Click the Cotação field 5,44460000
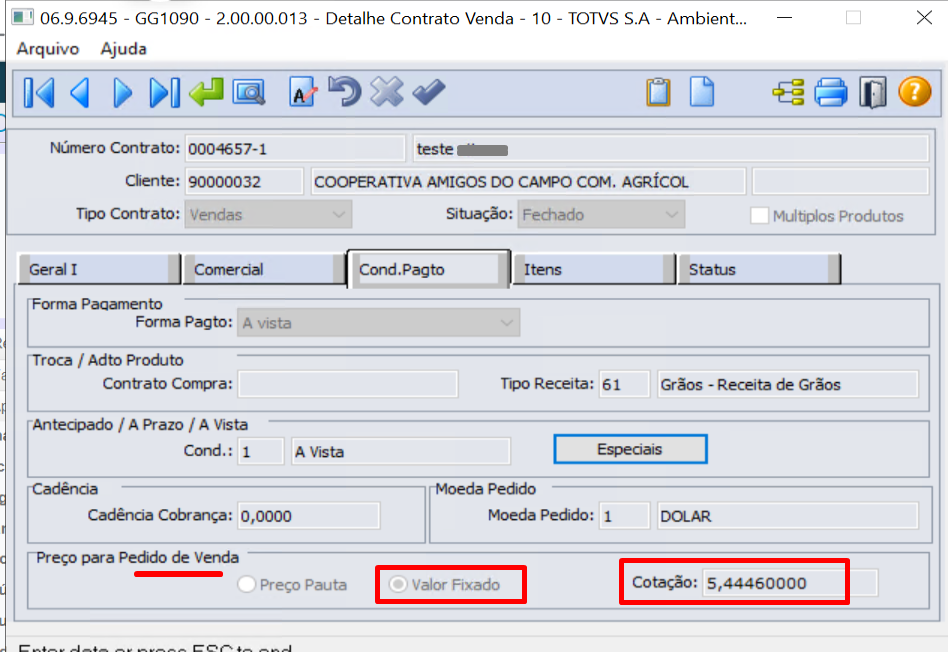This screenshot has height=652, width=948. click(x=790, y=583)
